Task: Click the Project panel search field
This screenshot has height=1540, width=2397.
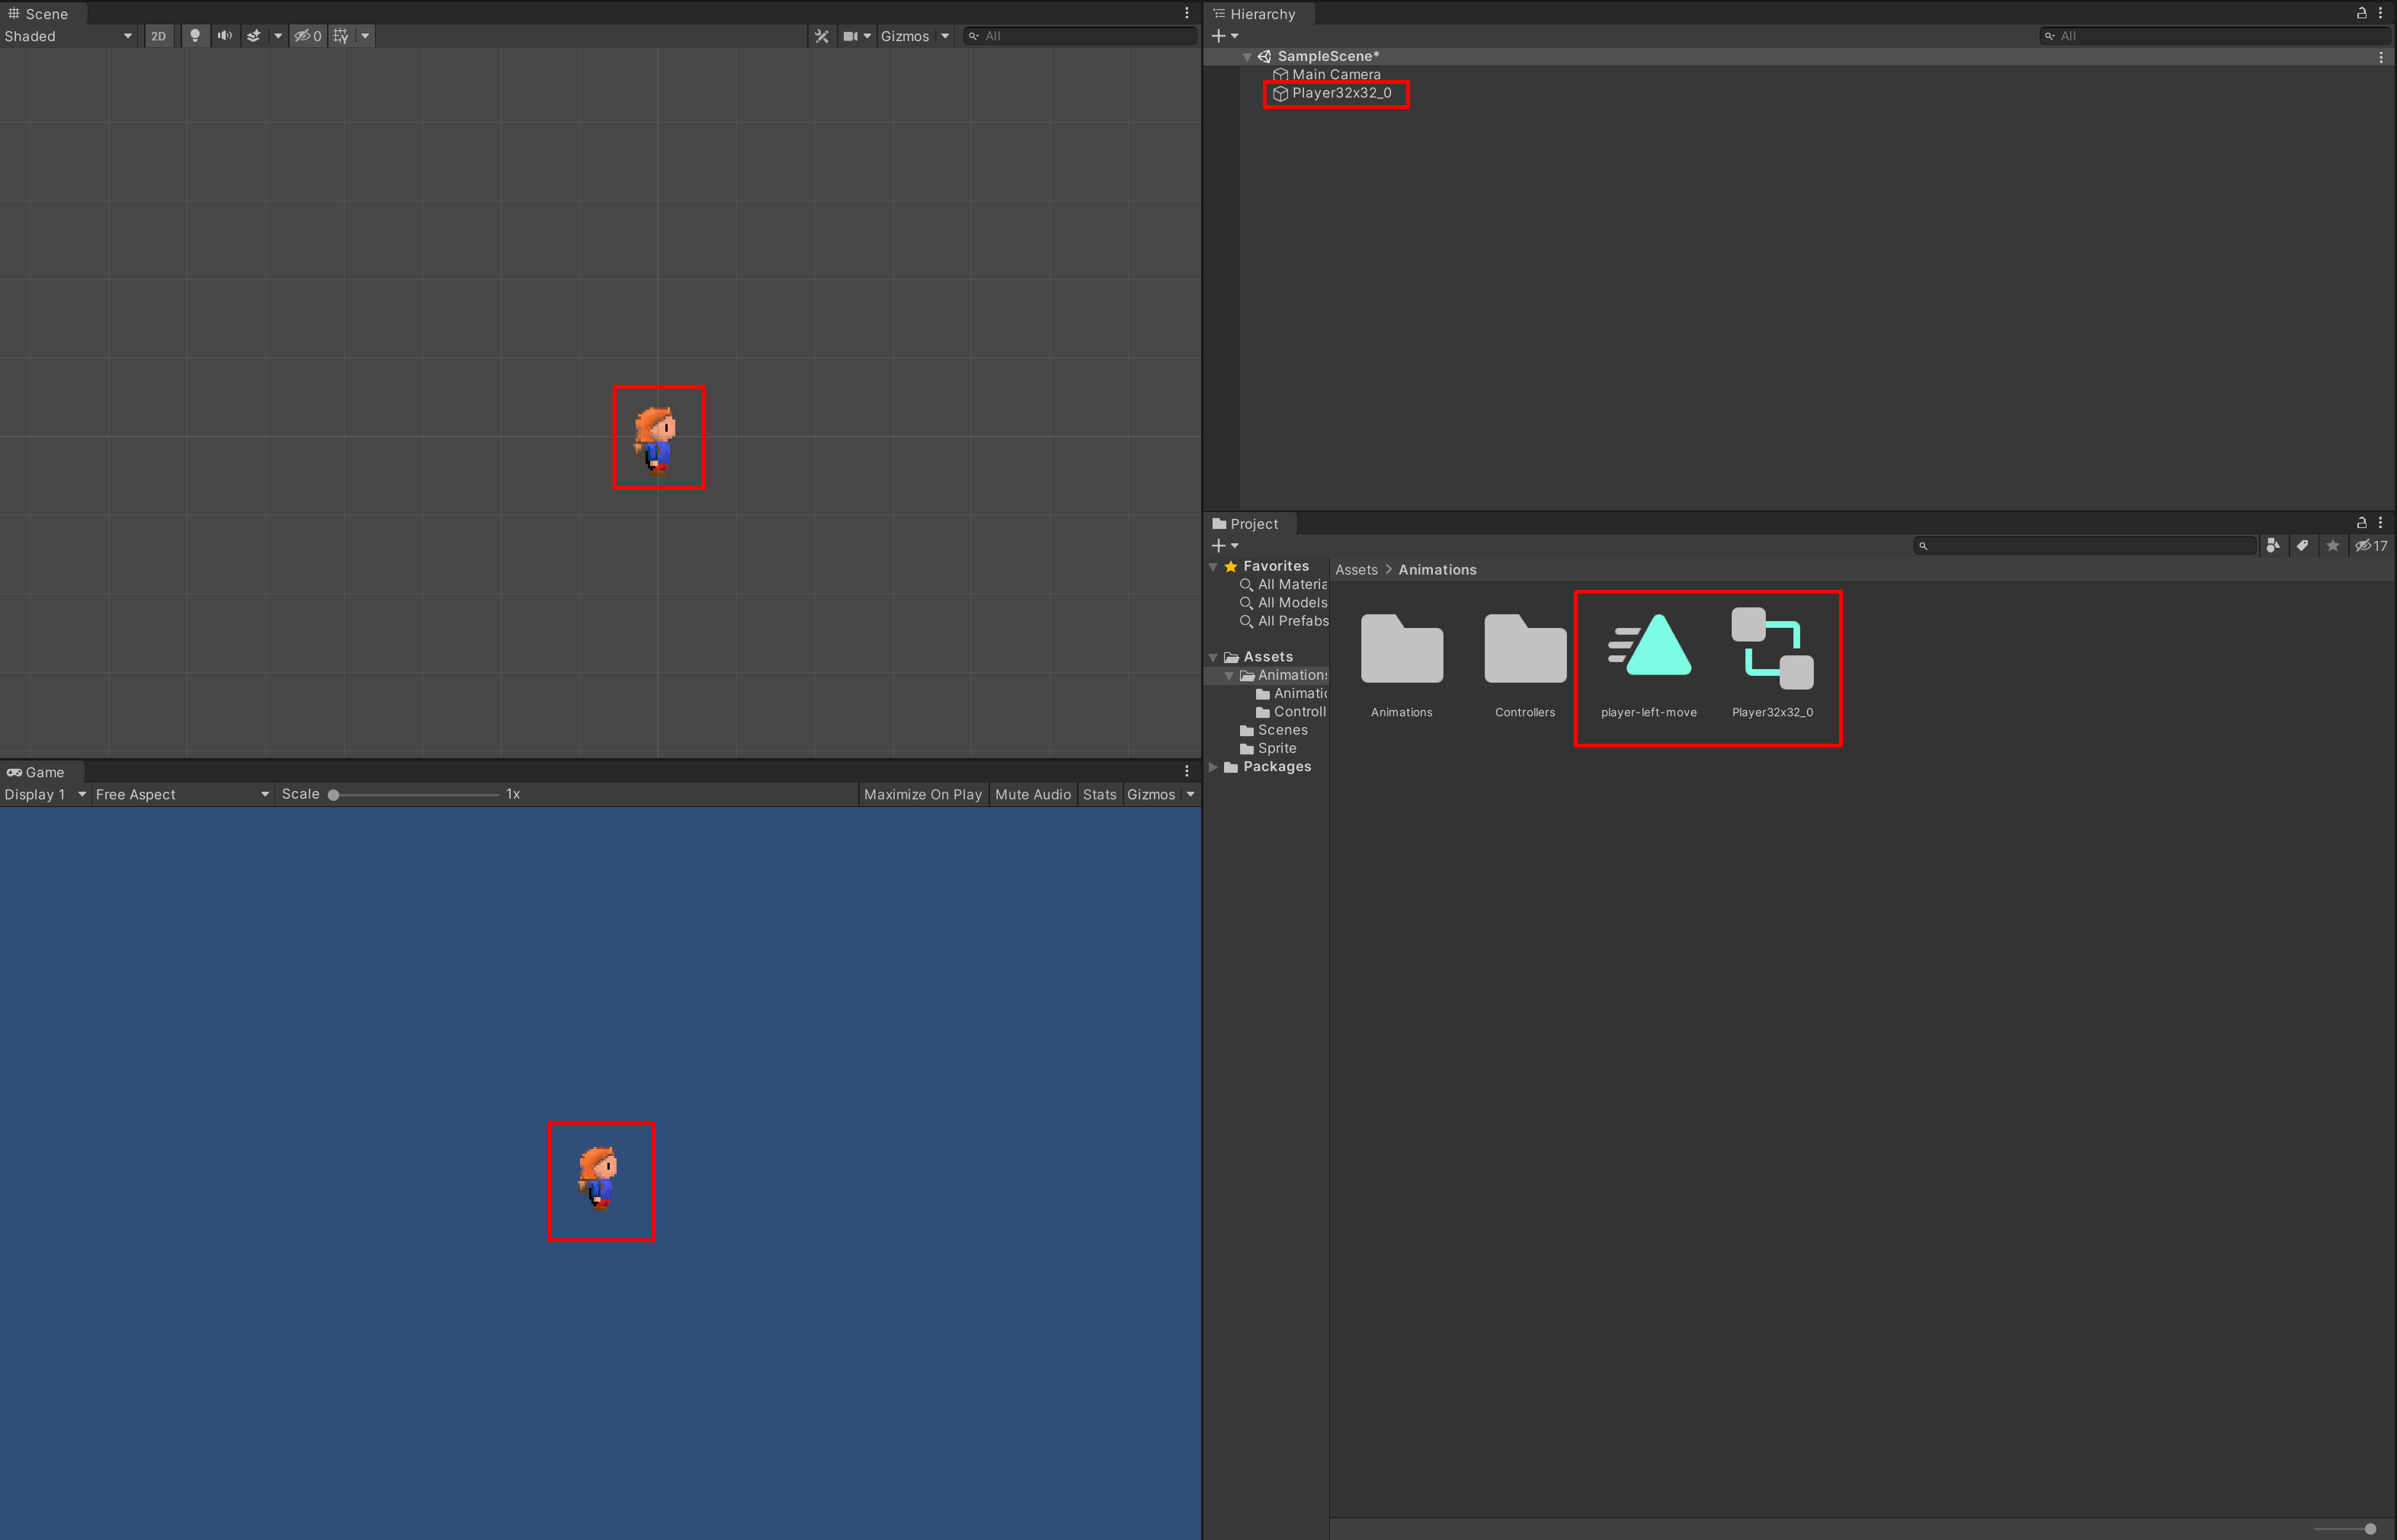Action: [x=2085, y=545]
